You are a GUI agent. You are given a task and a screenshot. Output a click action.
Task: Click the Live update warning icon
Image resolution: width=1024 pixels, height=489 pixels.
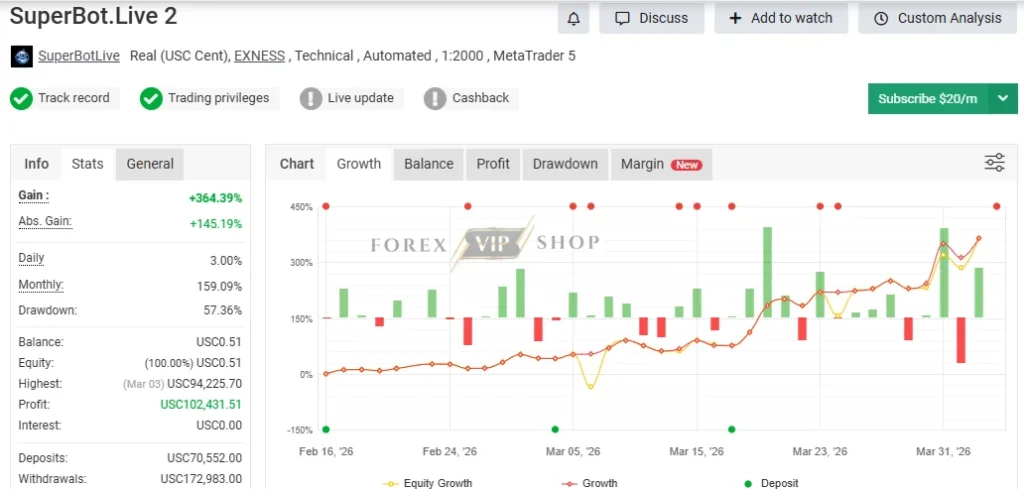tap(311, 99)
